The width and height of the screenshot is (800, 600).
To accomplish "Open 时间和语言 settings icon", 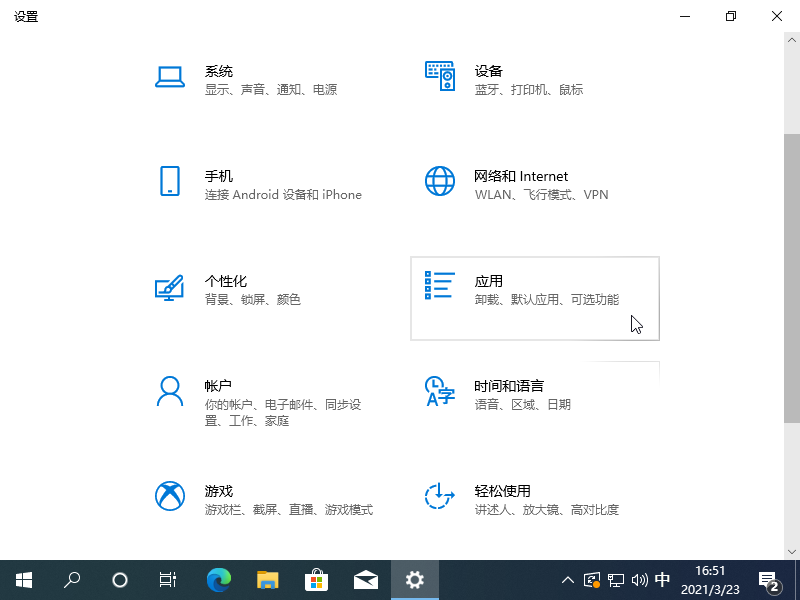I will tap(440, 392).
